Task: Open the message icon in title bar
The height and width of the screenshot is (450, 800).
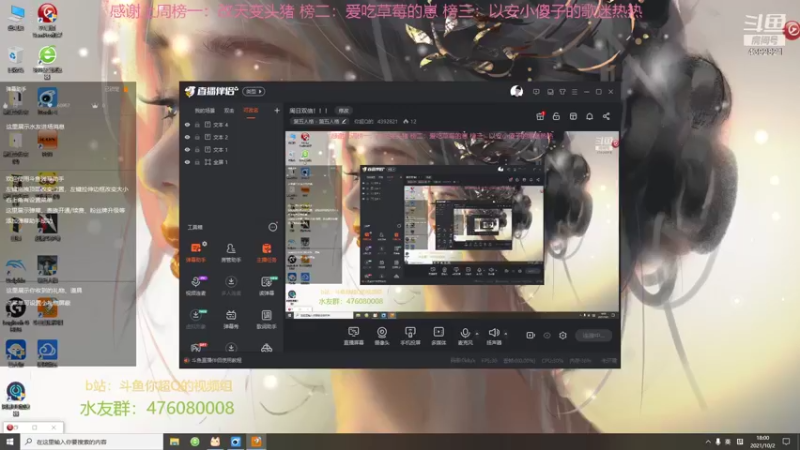Action: tap(536, 92)
